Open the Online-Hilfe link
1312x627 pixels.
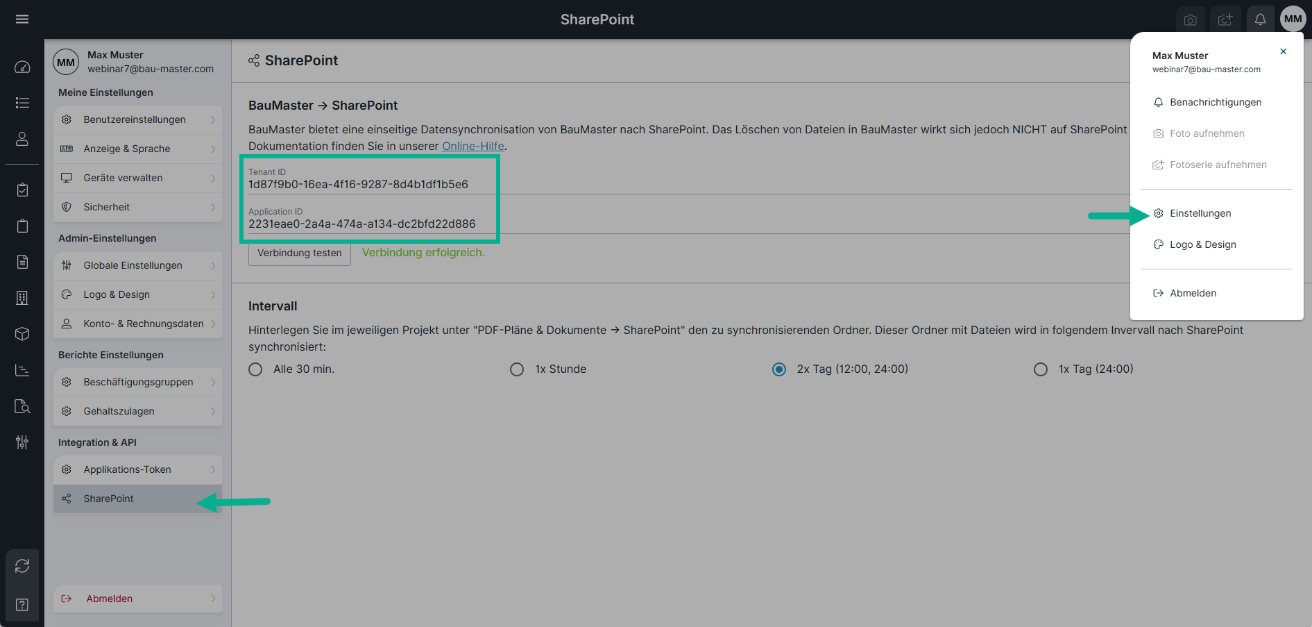(473, 146)
